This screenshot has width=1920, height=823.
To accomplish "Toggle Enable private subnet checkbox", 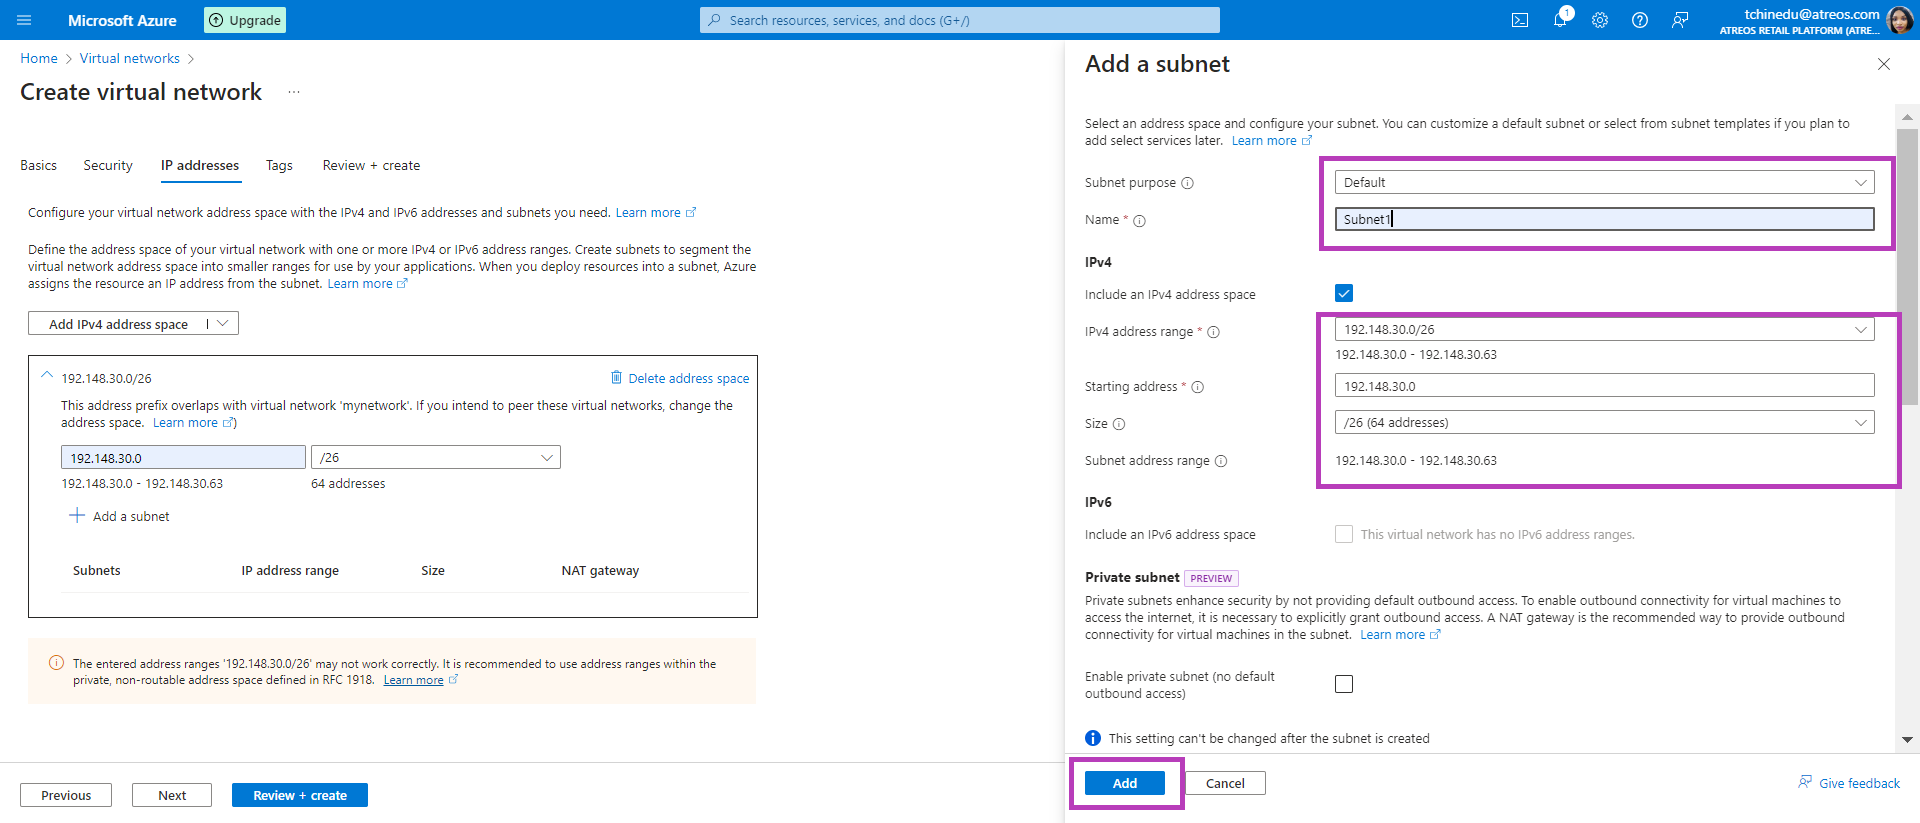I will pos(1344,684).
